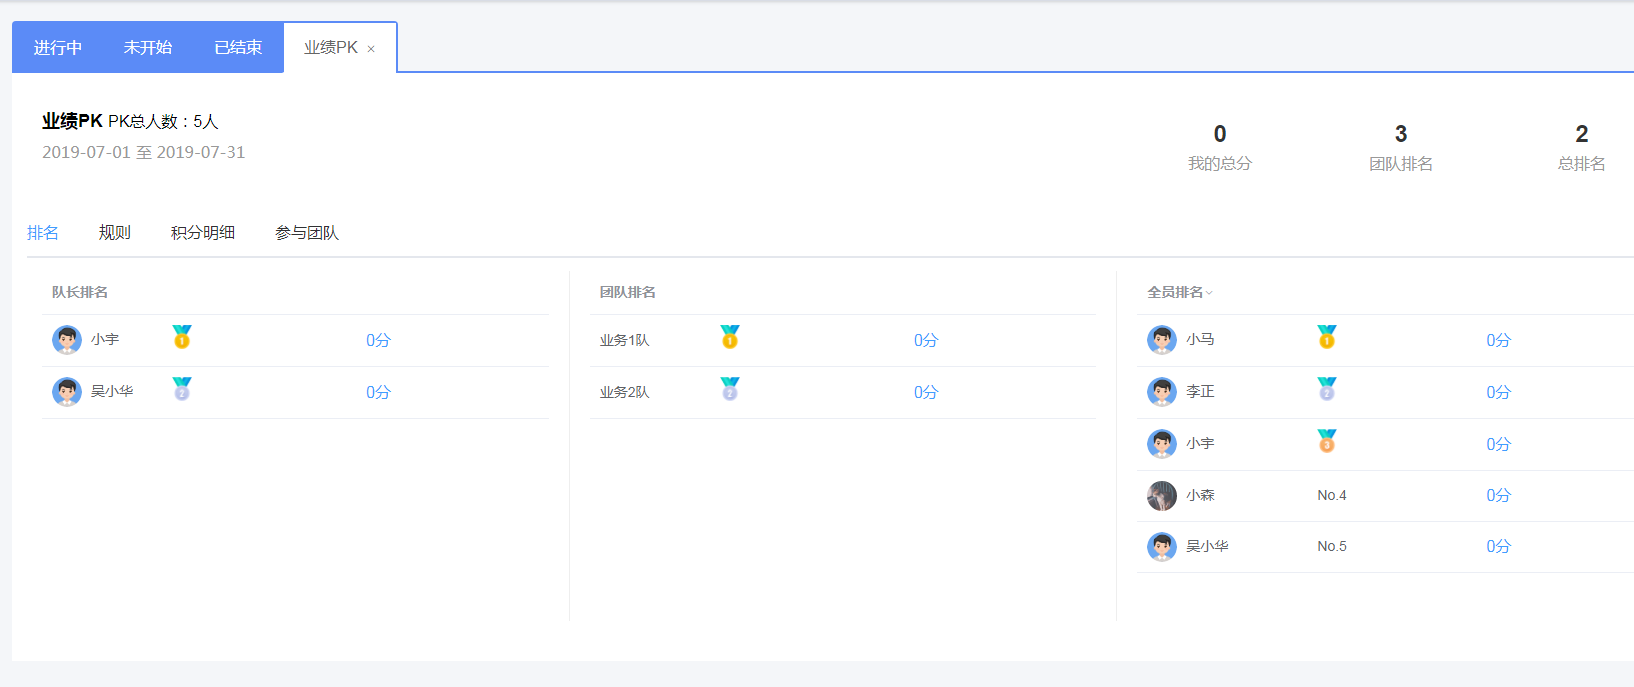This screenshot has width=1634, height=687.
Task: Click the 0分 score for 业务1队
Action: click(x=926, y=340)
